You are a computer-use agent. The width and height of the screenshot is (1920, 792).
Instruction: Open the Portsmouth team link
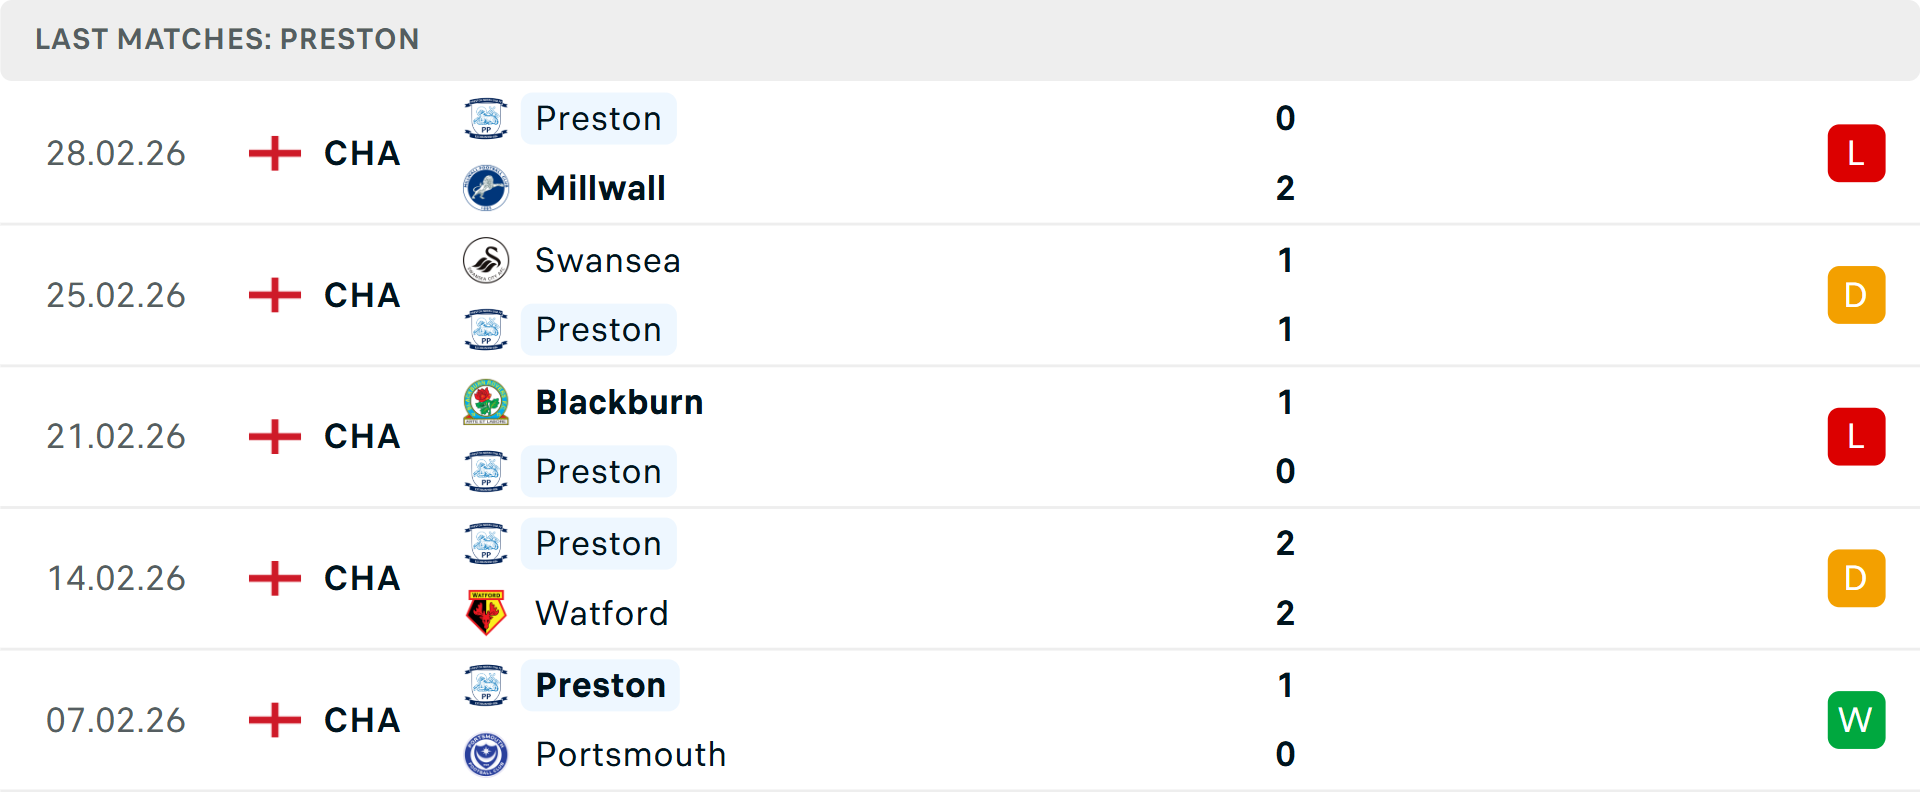[630, 754]
